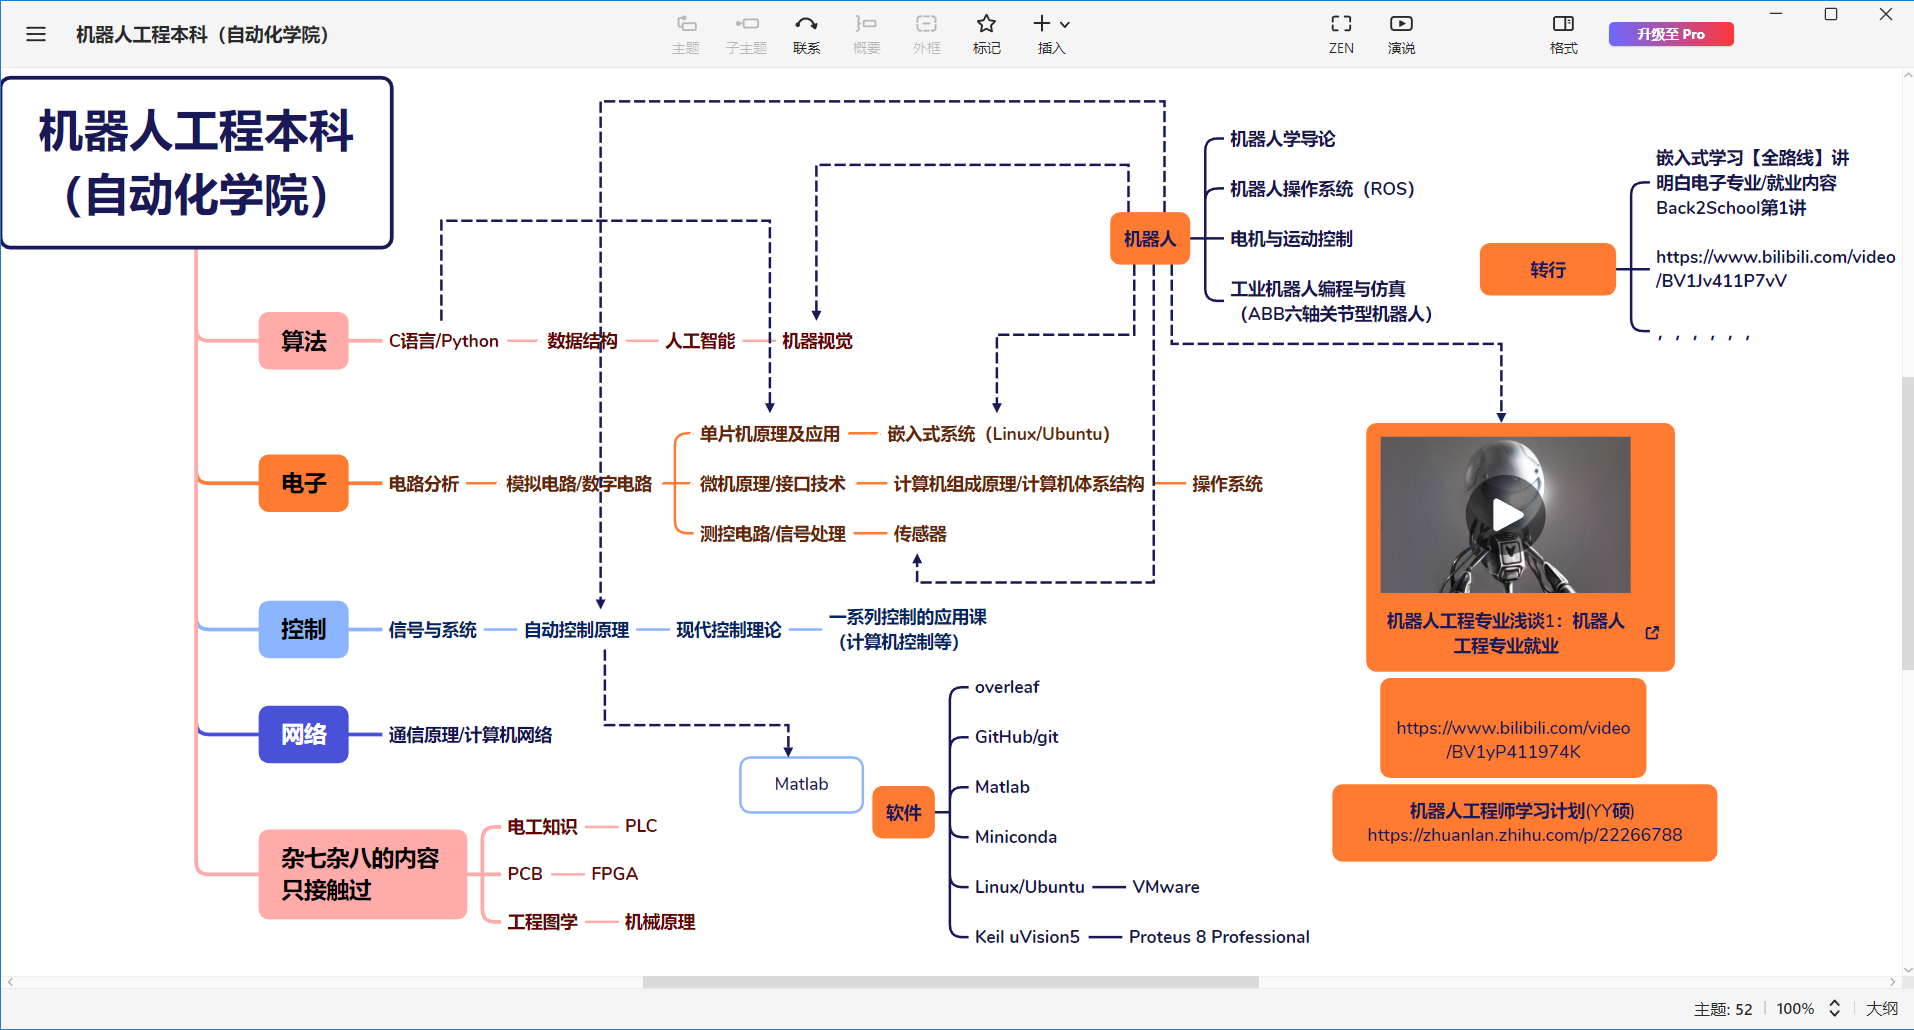The width and height of the screenshot is (1914, 1030).
Task: Click the 主题: 52 topic count
Action: tap(1723, 1008)
